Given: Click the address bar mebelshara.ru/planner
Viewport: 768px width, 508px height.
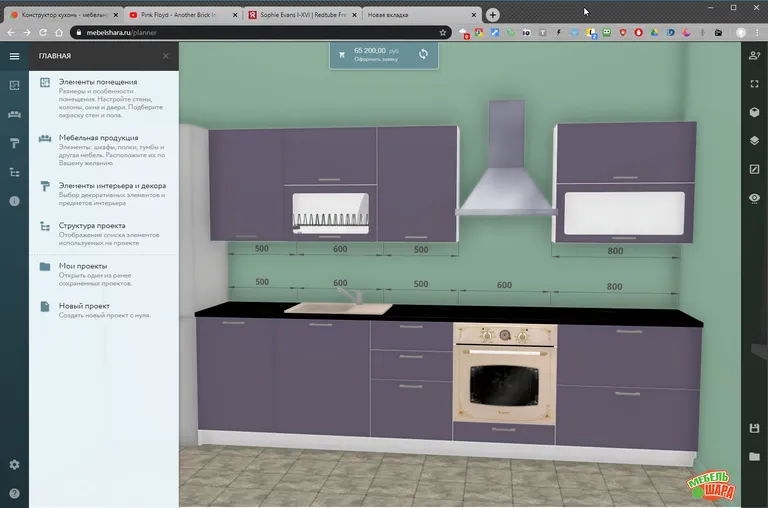Looking at the screenshot, I should click(260, 32).
